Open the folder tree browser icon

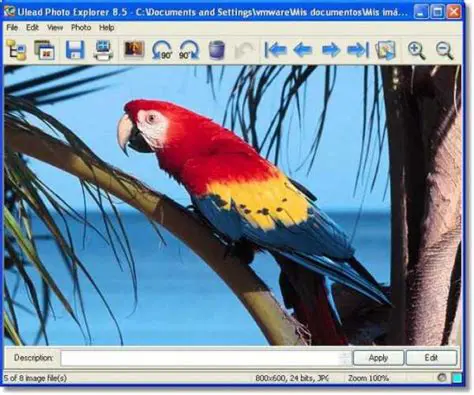point(16,50)
